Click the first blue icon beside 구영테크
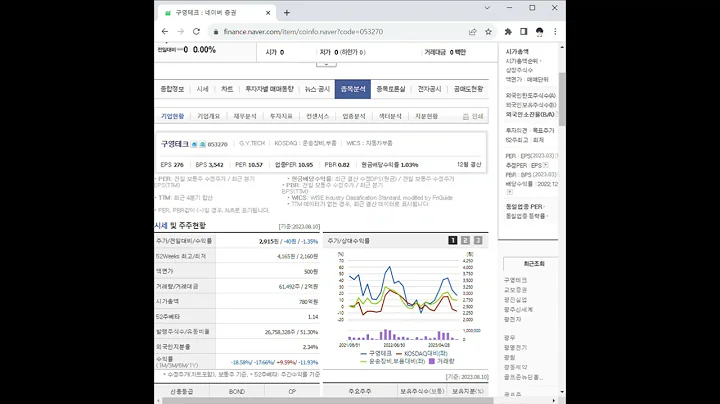The width and height of the screenshot is (720, 404). click(194, 144)
